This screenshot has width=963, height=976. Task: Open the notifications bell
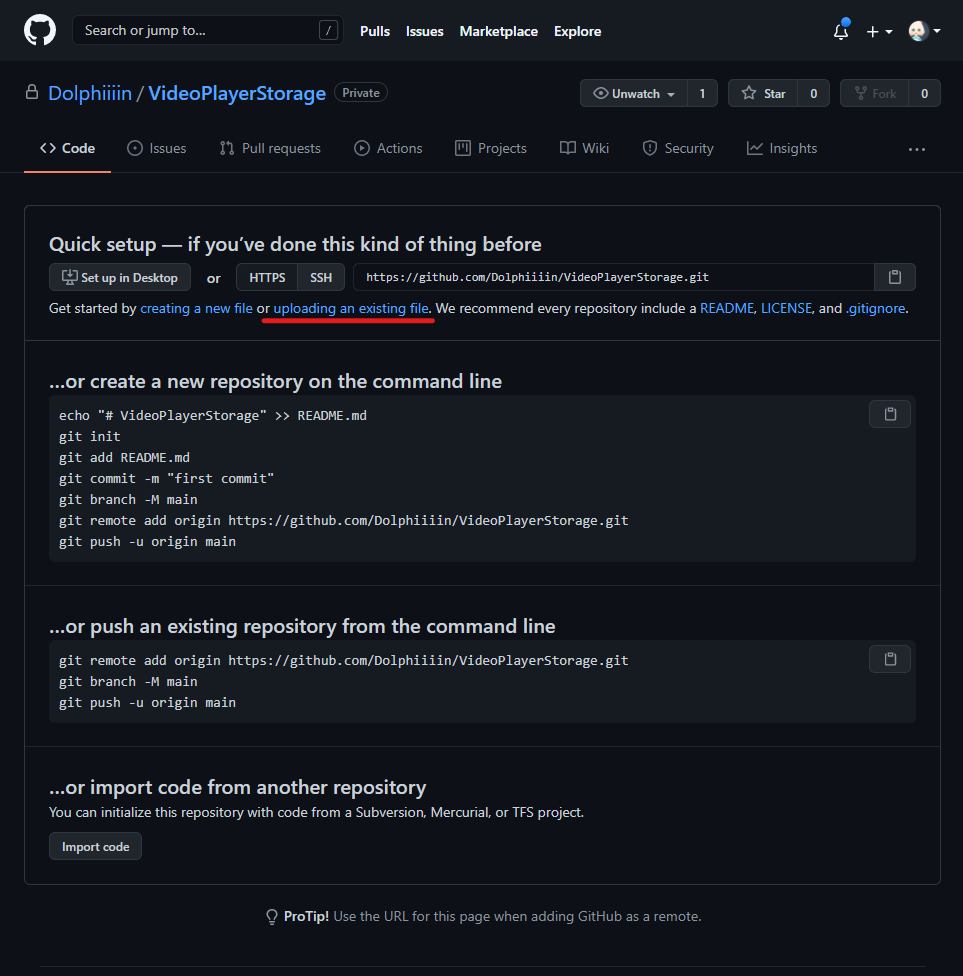coord(841,30)
